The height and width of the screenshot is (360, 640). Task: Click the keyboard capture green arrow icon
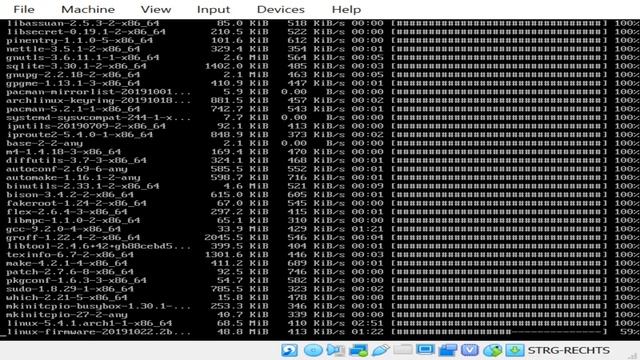click(x=515, y=350)
